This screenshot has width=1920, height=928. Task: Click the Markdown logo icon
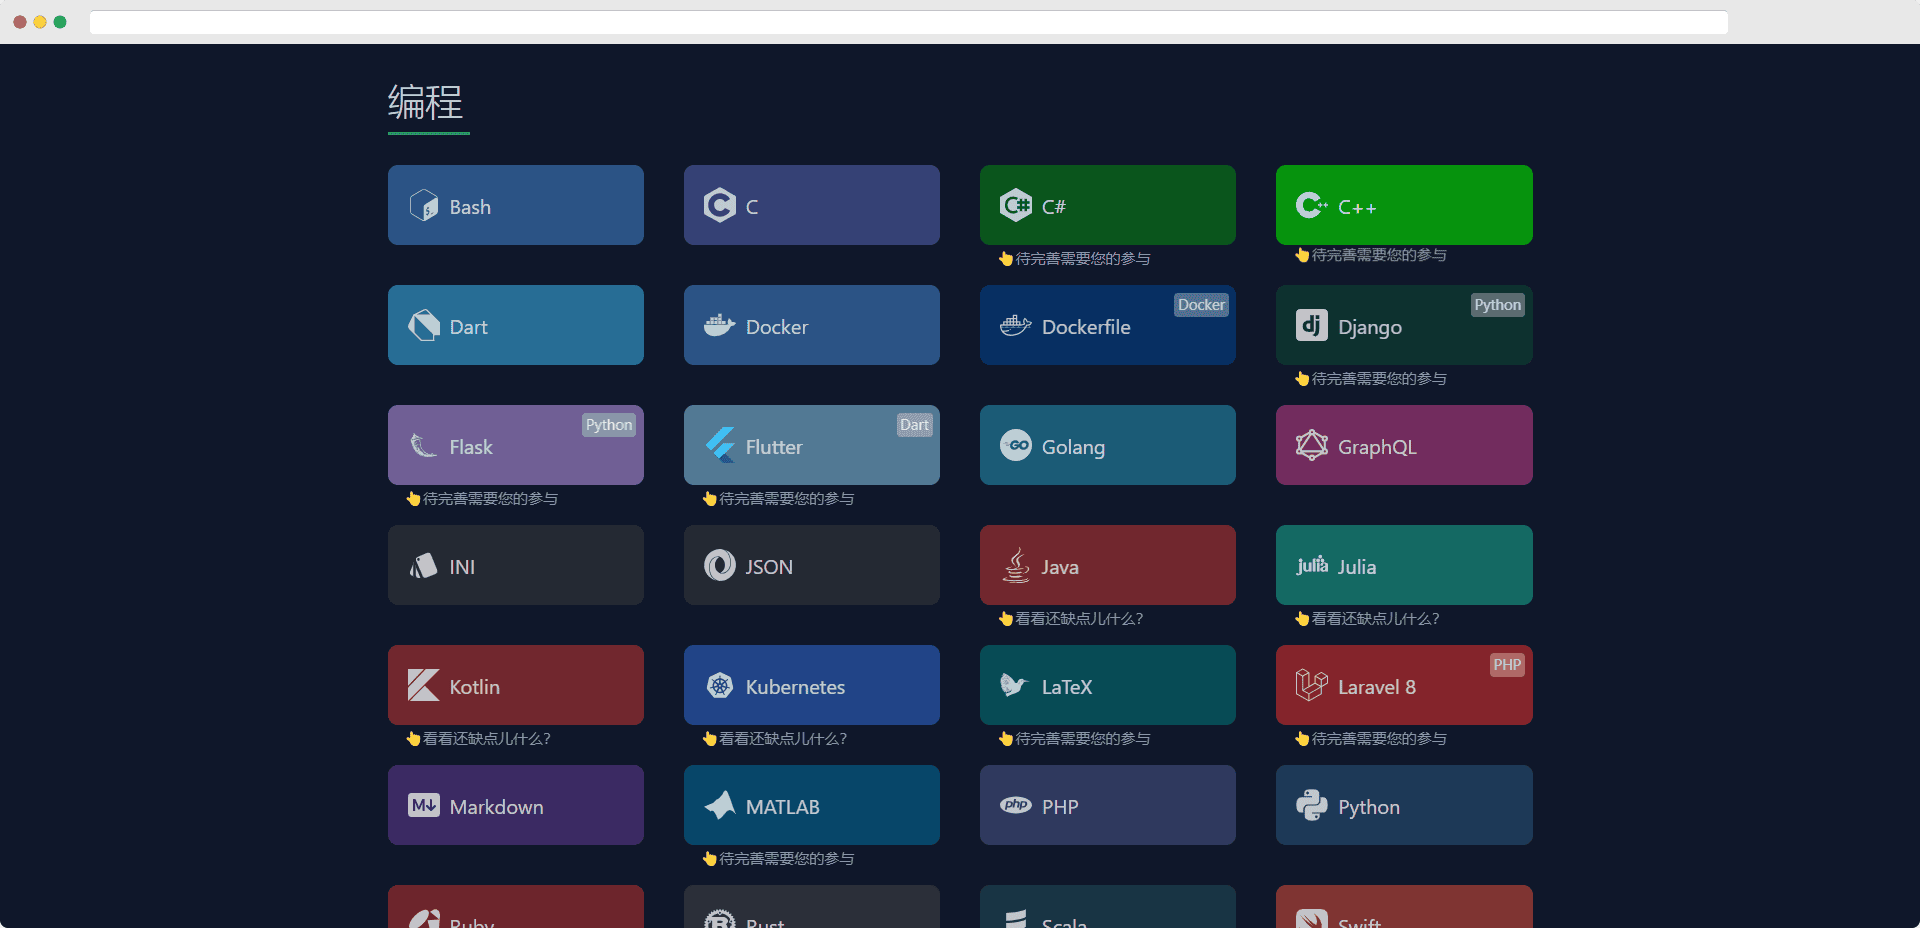pos(424,806)
